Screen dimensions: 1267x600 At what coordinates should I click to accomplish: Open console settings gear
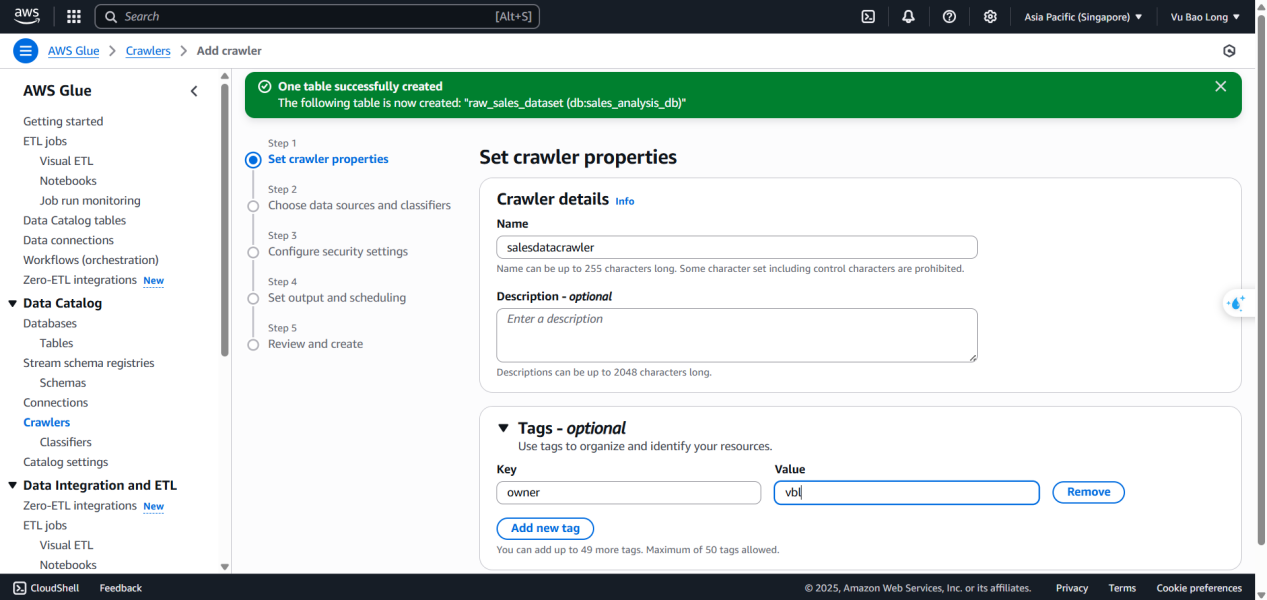[x=990, y=16]
